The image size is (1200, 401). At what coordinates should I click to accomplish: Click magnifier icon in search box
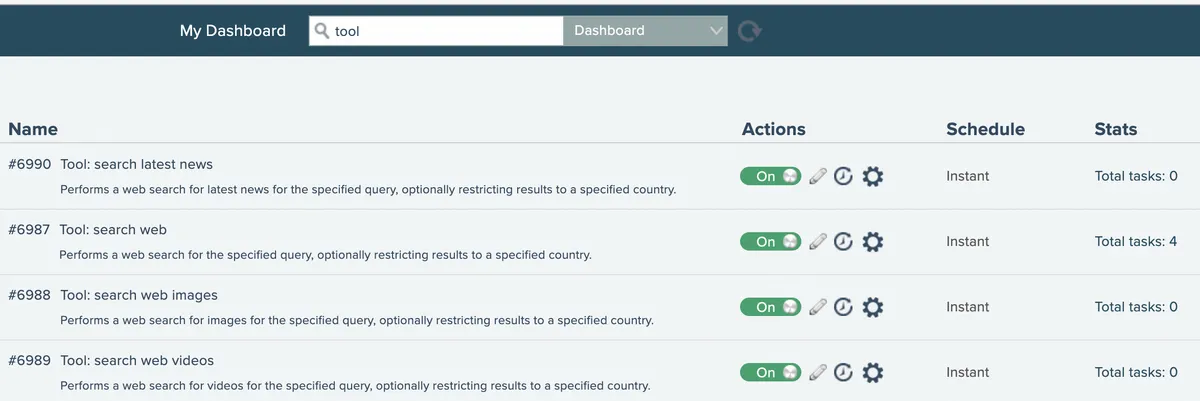tap(322, 31)
